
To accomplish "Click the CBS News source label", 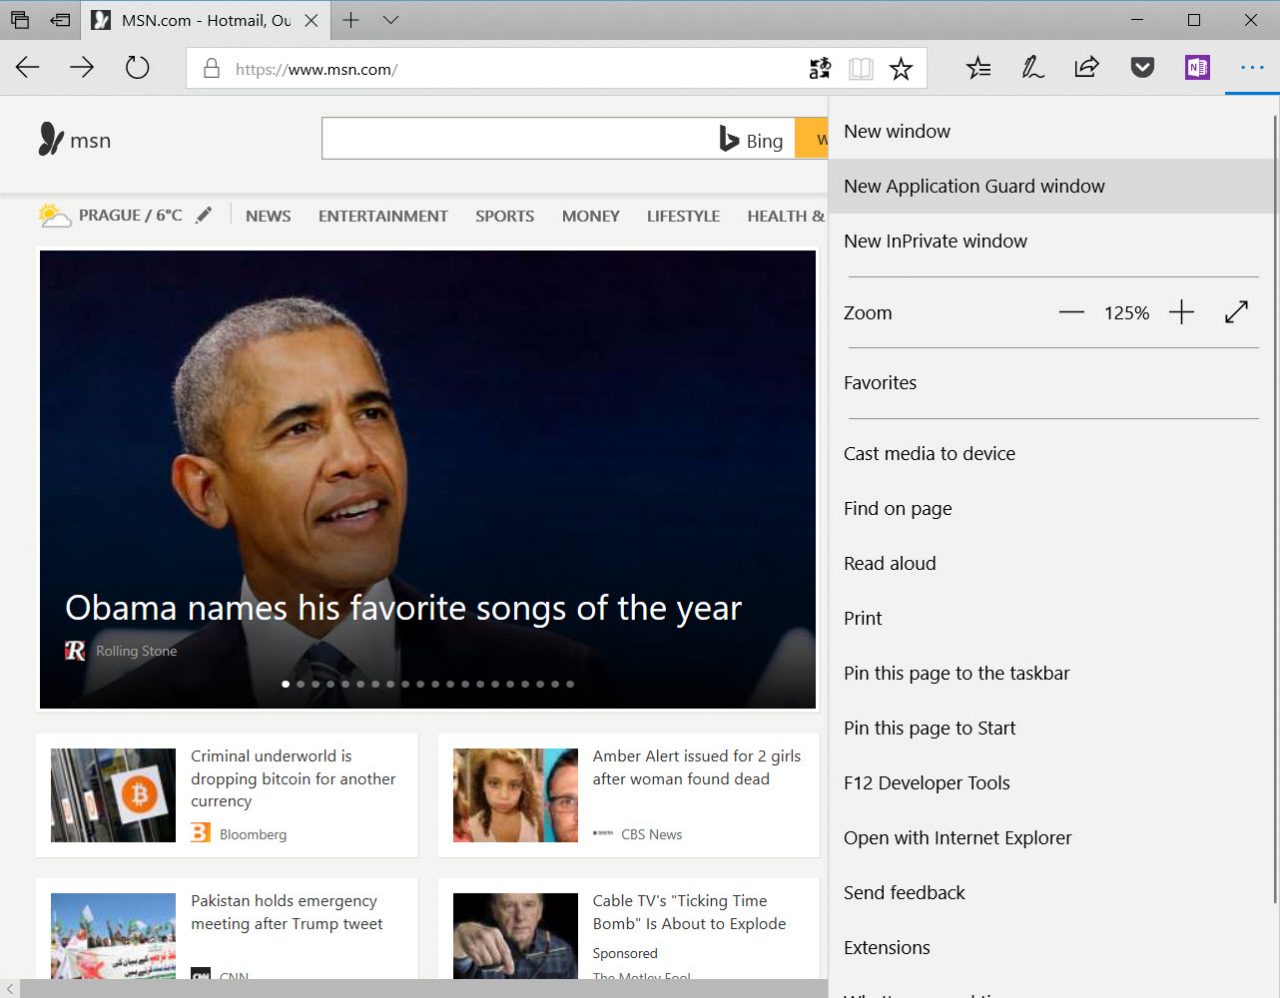I will (651, 834).
